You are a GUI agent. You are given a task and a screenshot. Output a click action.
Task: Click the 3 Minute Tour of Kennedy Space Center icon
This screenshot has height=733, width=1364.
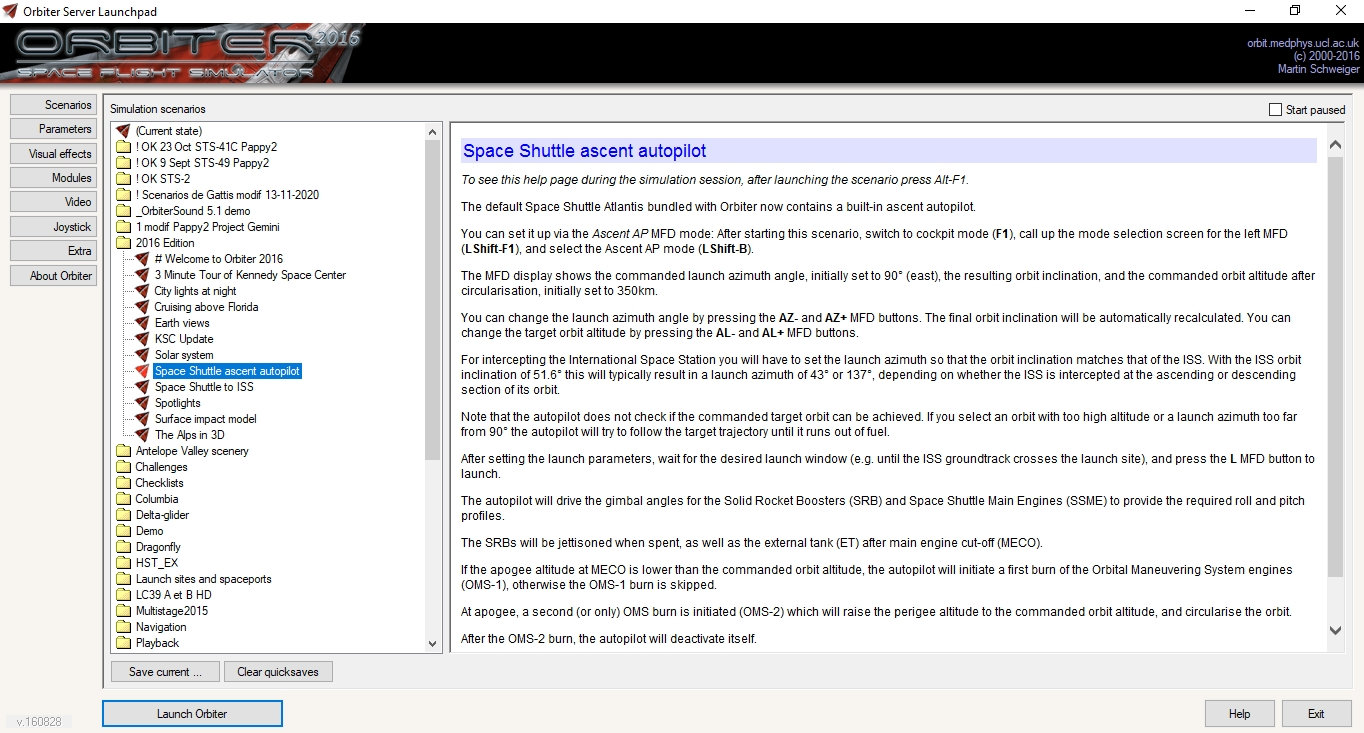point(142,275)
